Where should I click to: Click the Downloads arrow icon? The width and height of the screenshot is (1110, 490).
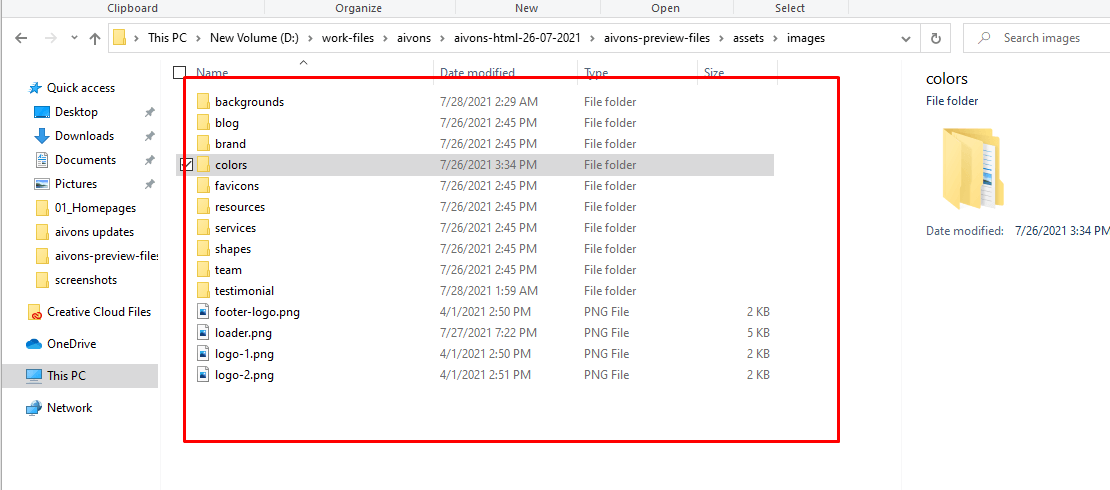coord(42,136)
